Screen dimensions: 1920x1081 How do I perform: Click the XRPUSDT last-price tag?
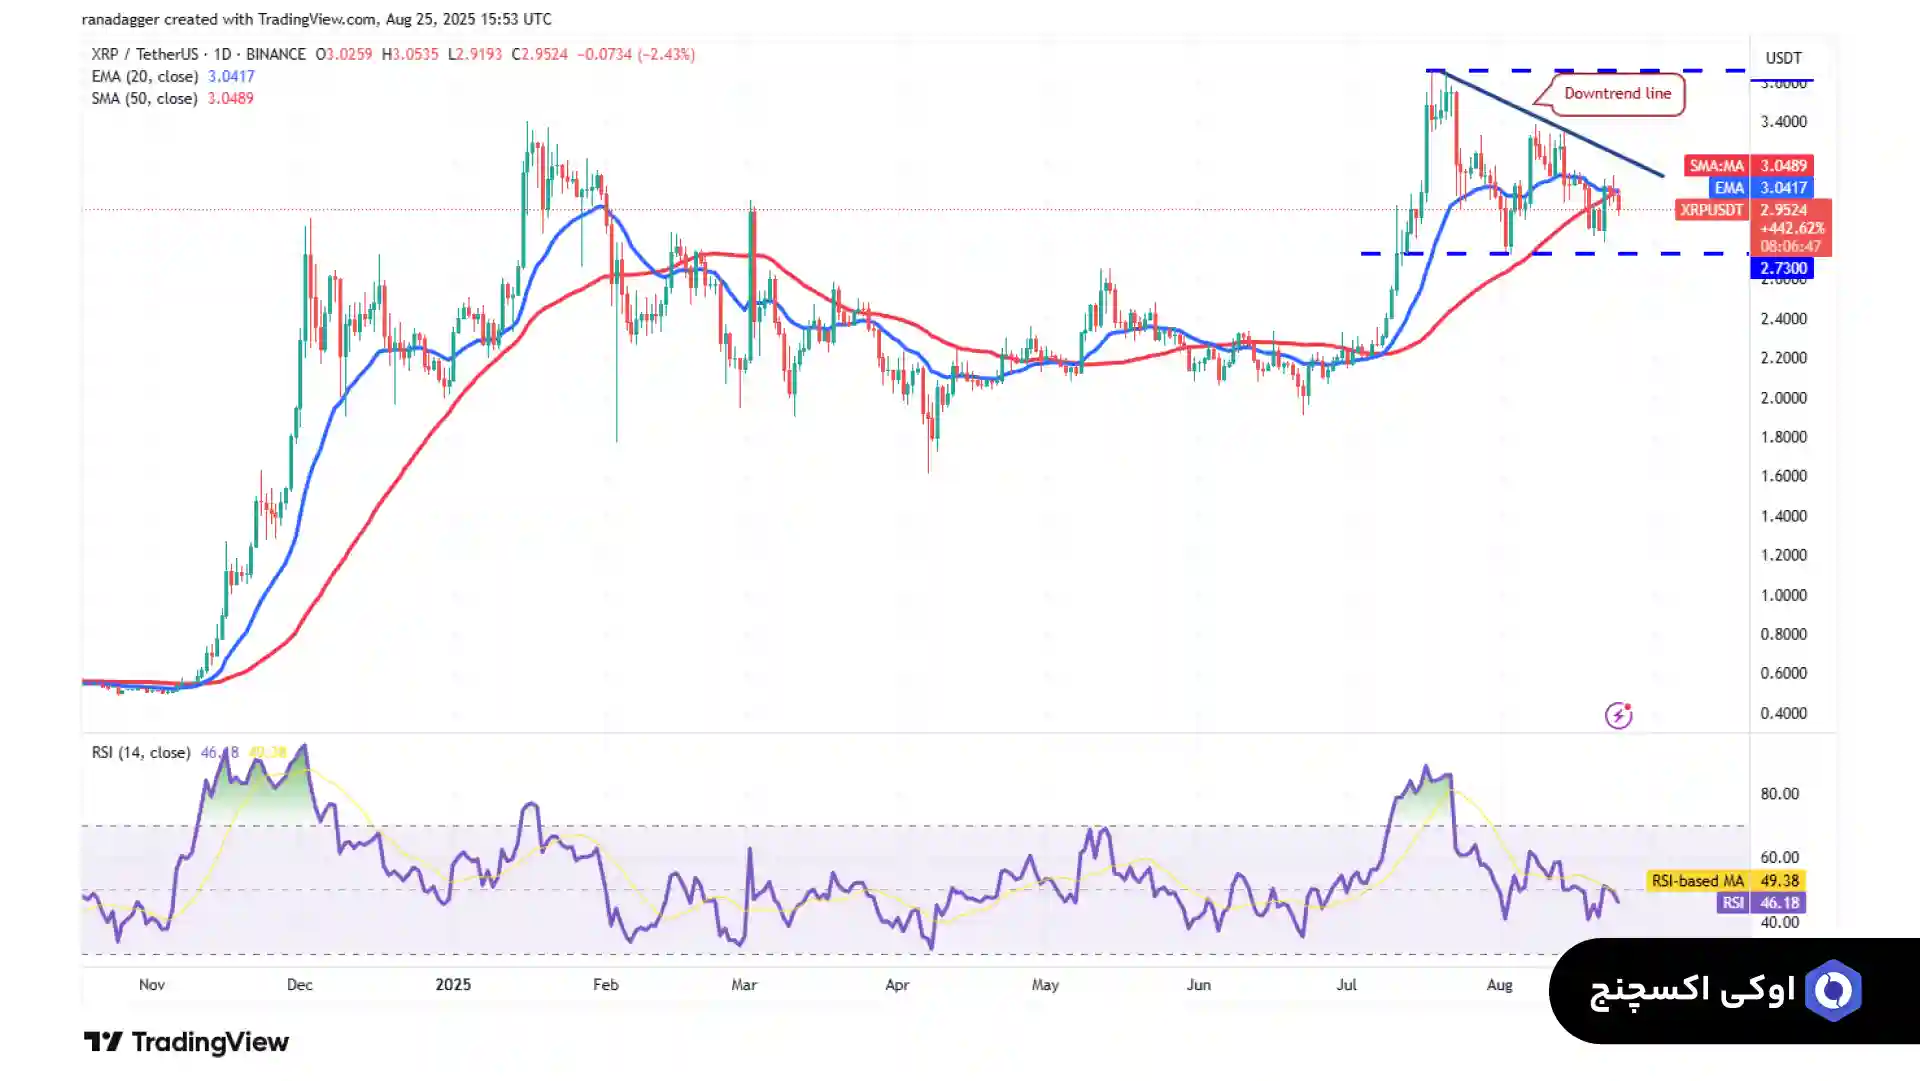tap(1711, 210)
